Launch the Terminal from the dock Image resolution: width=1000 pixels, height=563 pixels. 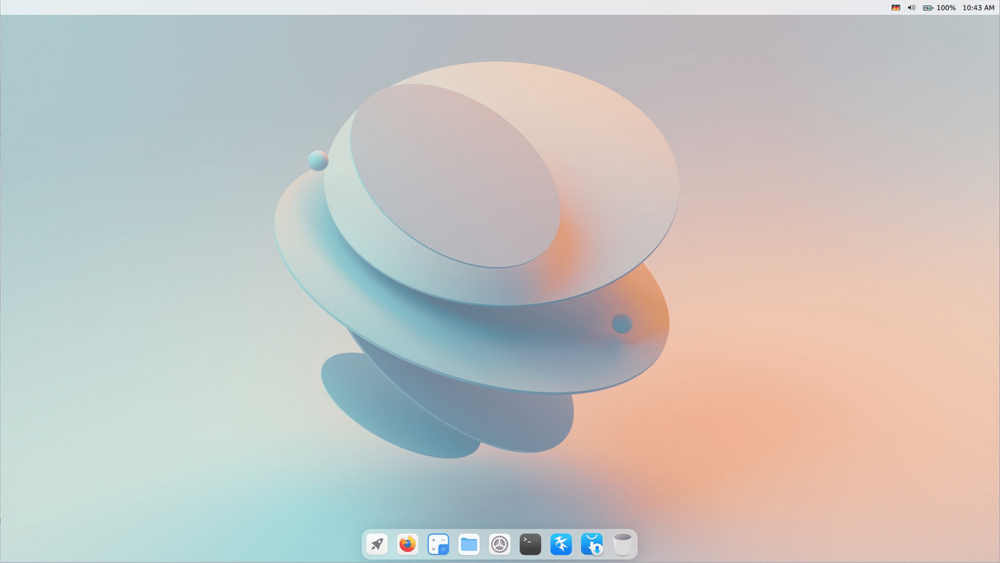[x=530, y=545]
